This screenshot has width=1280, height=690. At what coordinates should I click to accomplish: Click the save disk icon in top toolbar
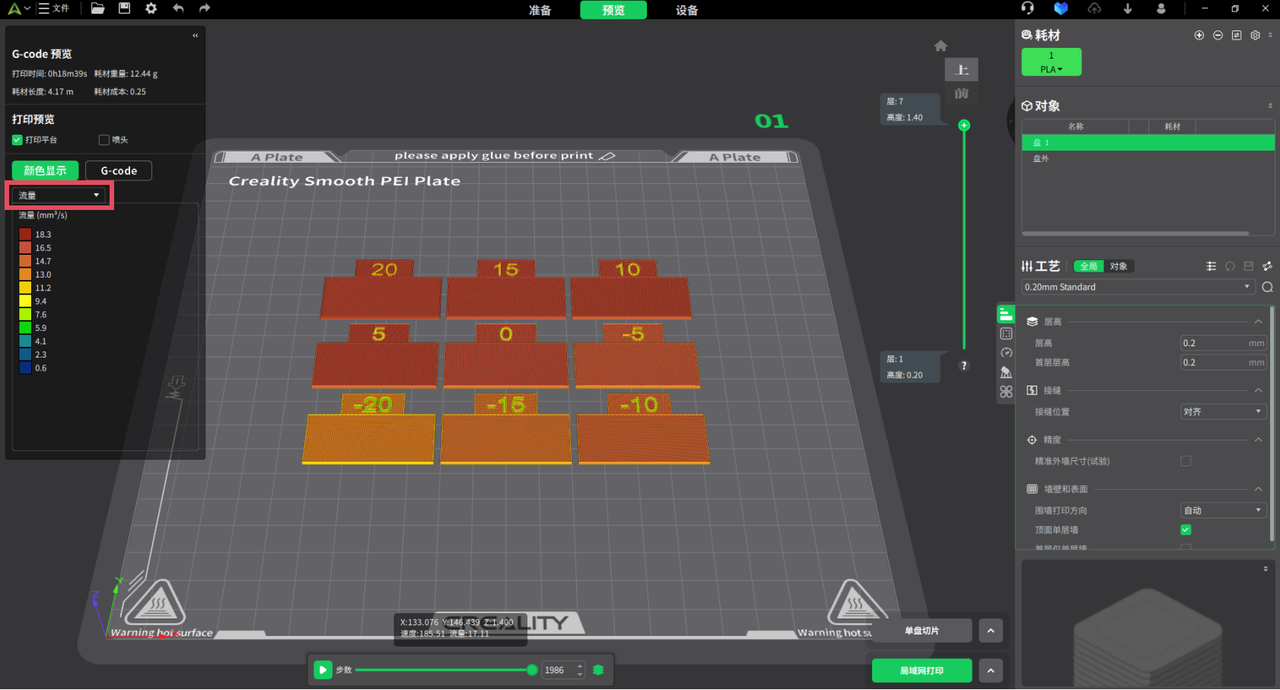[x=124, y=9]
